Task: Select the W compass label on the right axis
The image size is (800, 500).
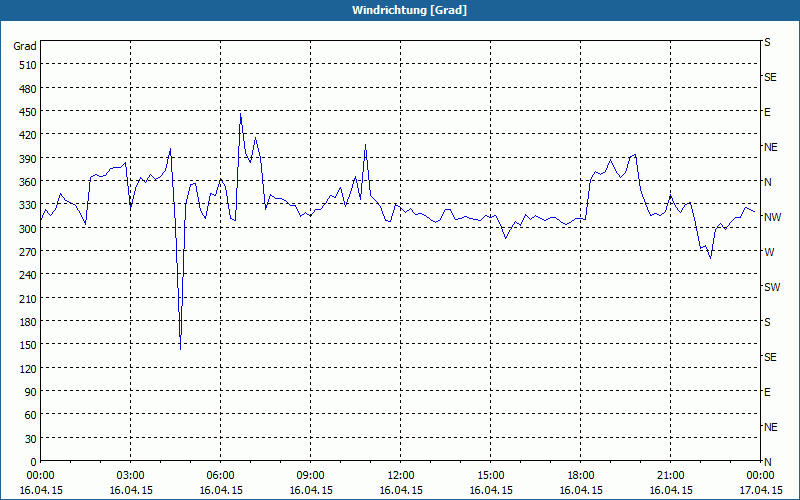Action: coord(768,252)
